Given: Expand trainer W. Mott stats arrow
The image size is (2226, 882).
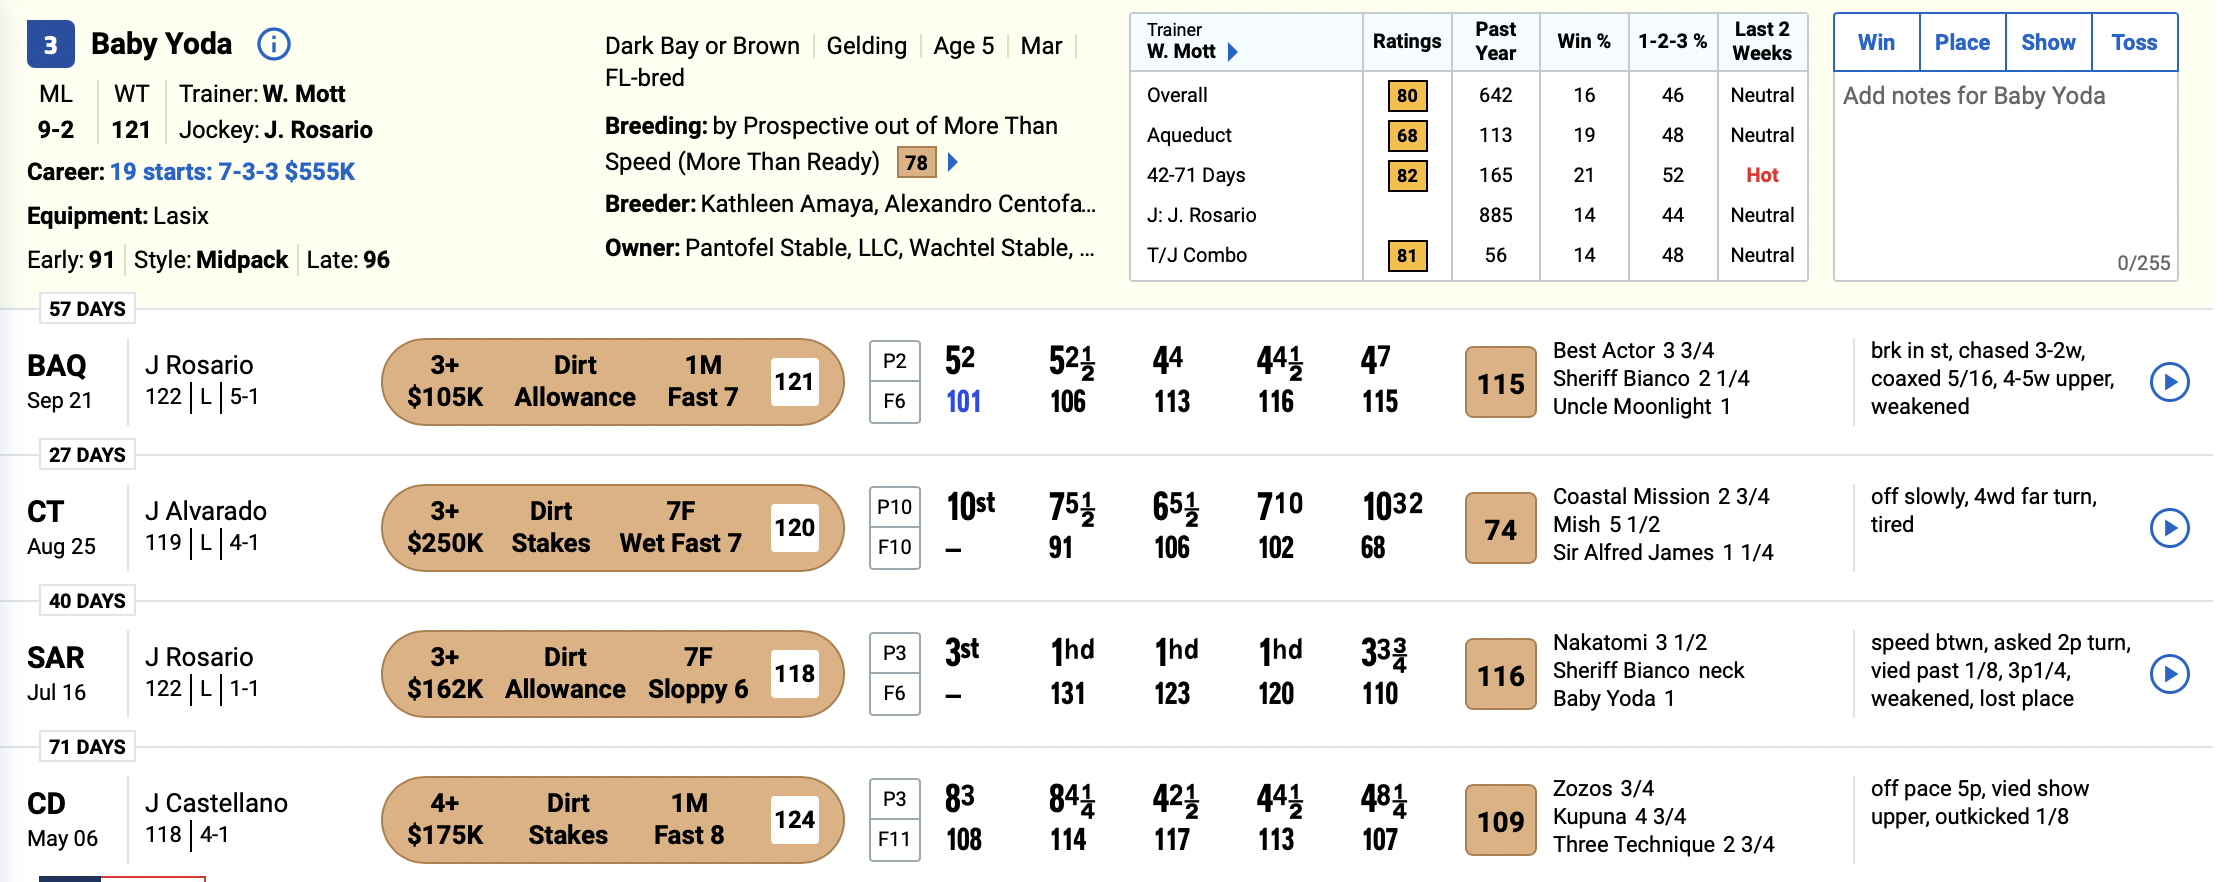Looking at the screenshot, I should click(x=1232, y=52).
